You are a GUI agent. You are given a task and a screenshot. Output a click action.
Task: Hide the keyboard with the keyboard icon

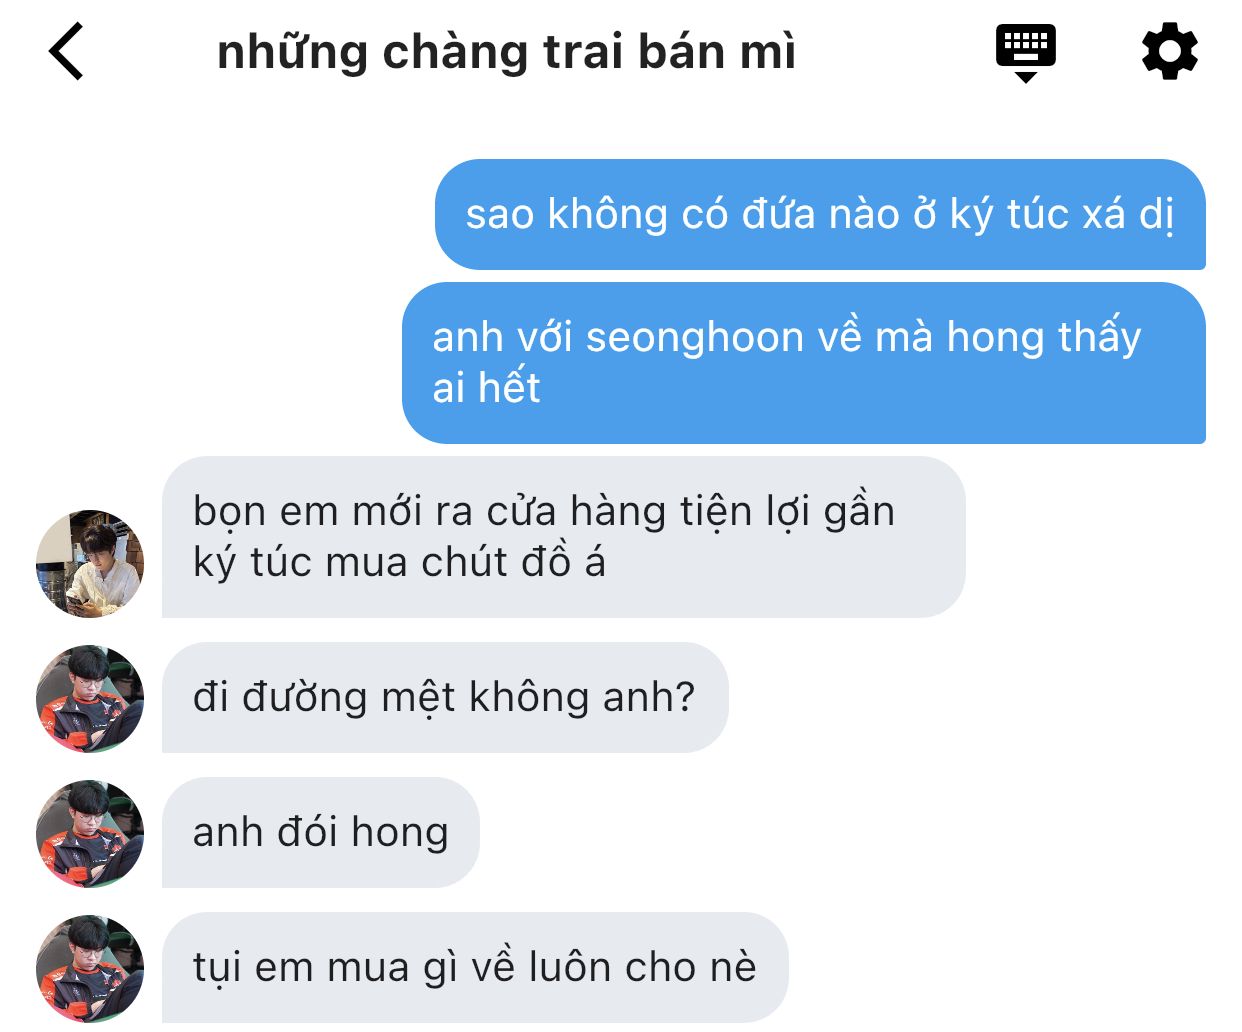1025,52
